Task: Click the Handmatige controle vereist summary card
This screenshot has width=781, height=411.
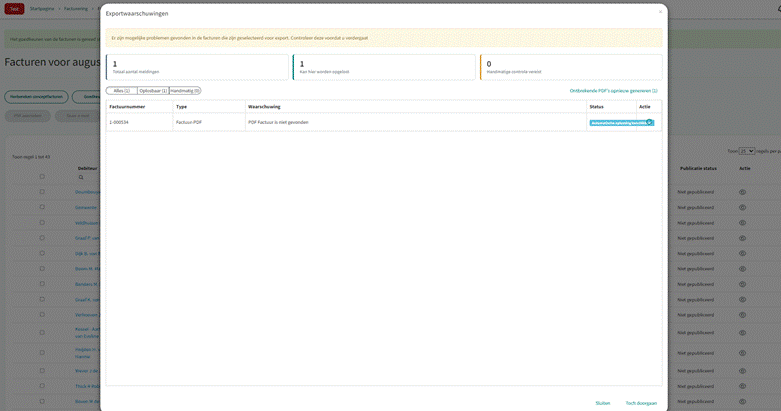Action: tap(571, 67)
